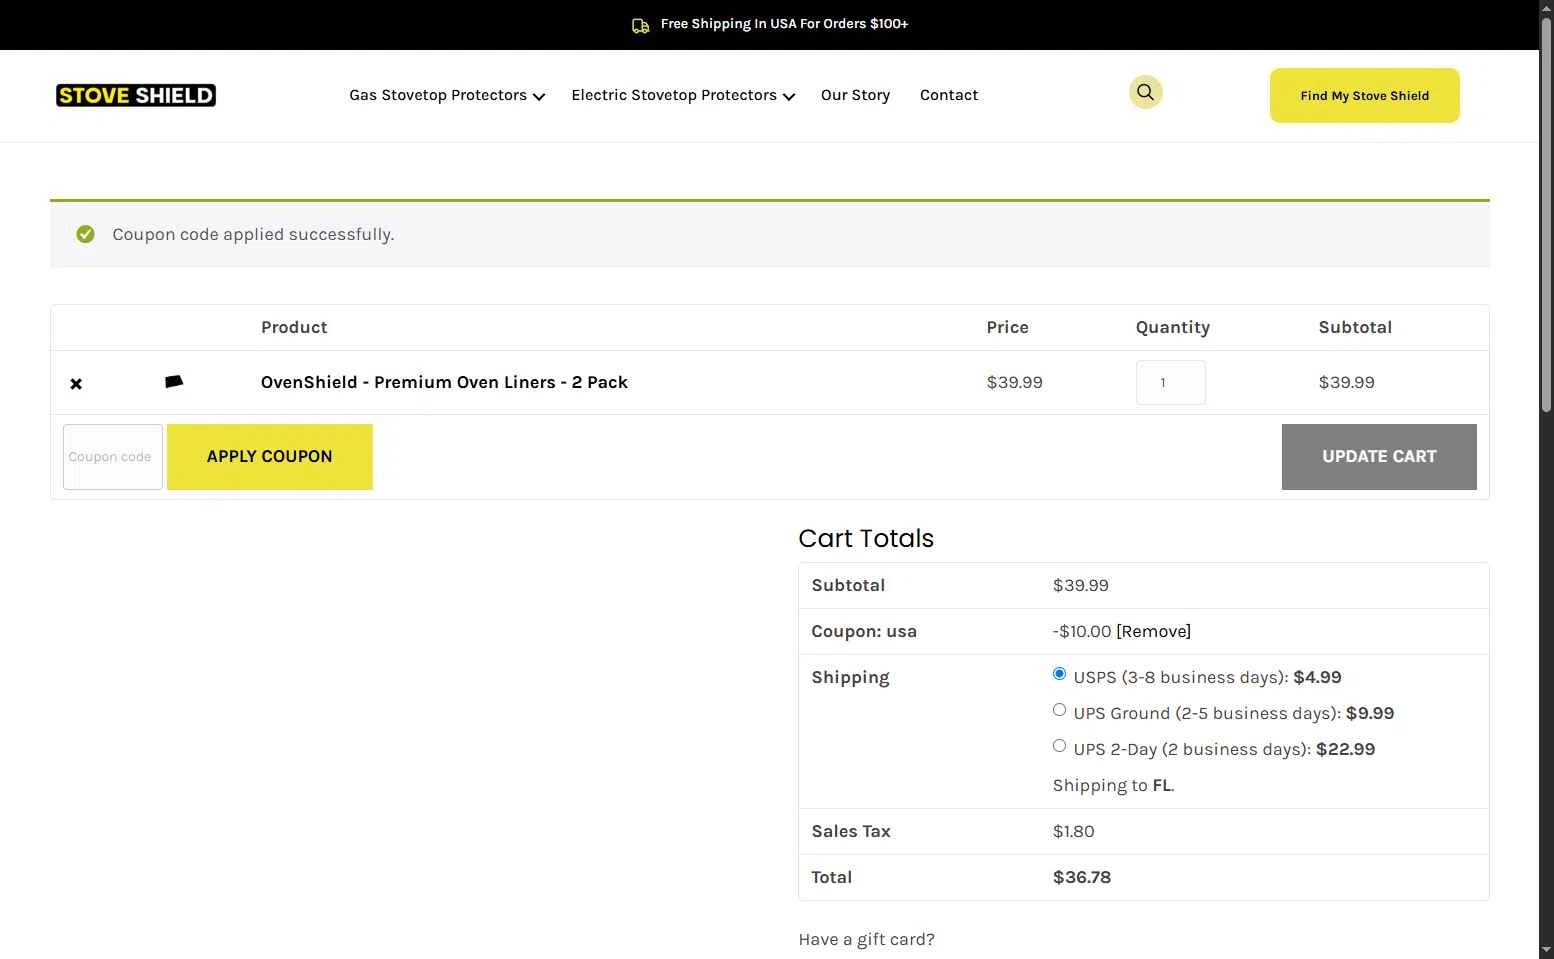Click the green success checkmark icon
Image resolution: width=1554 pixels, height=959 pixels.
click(x=86, y=234)
